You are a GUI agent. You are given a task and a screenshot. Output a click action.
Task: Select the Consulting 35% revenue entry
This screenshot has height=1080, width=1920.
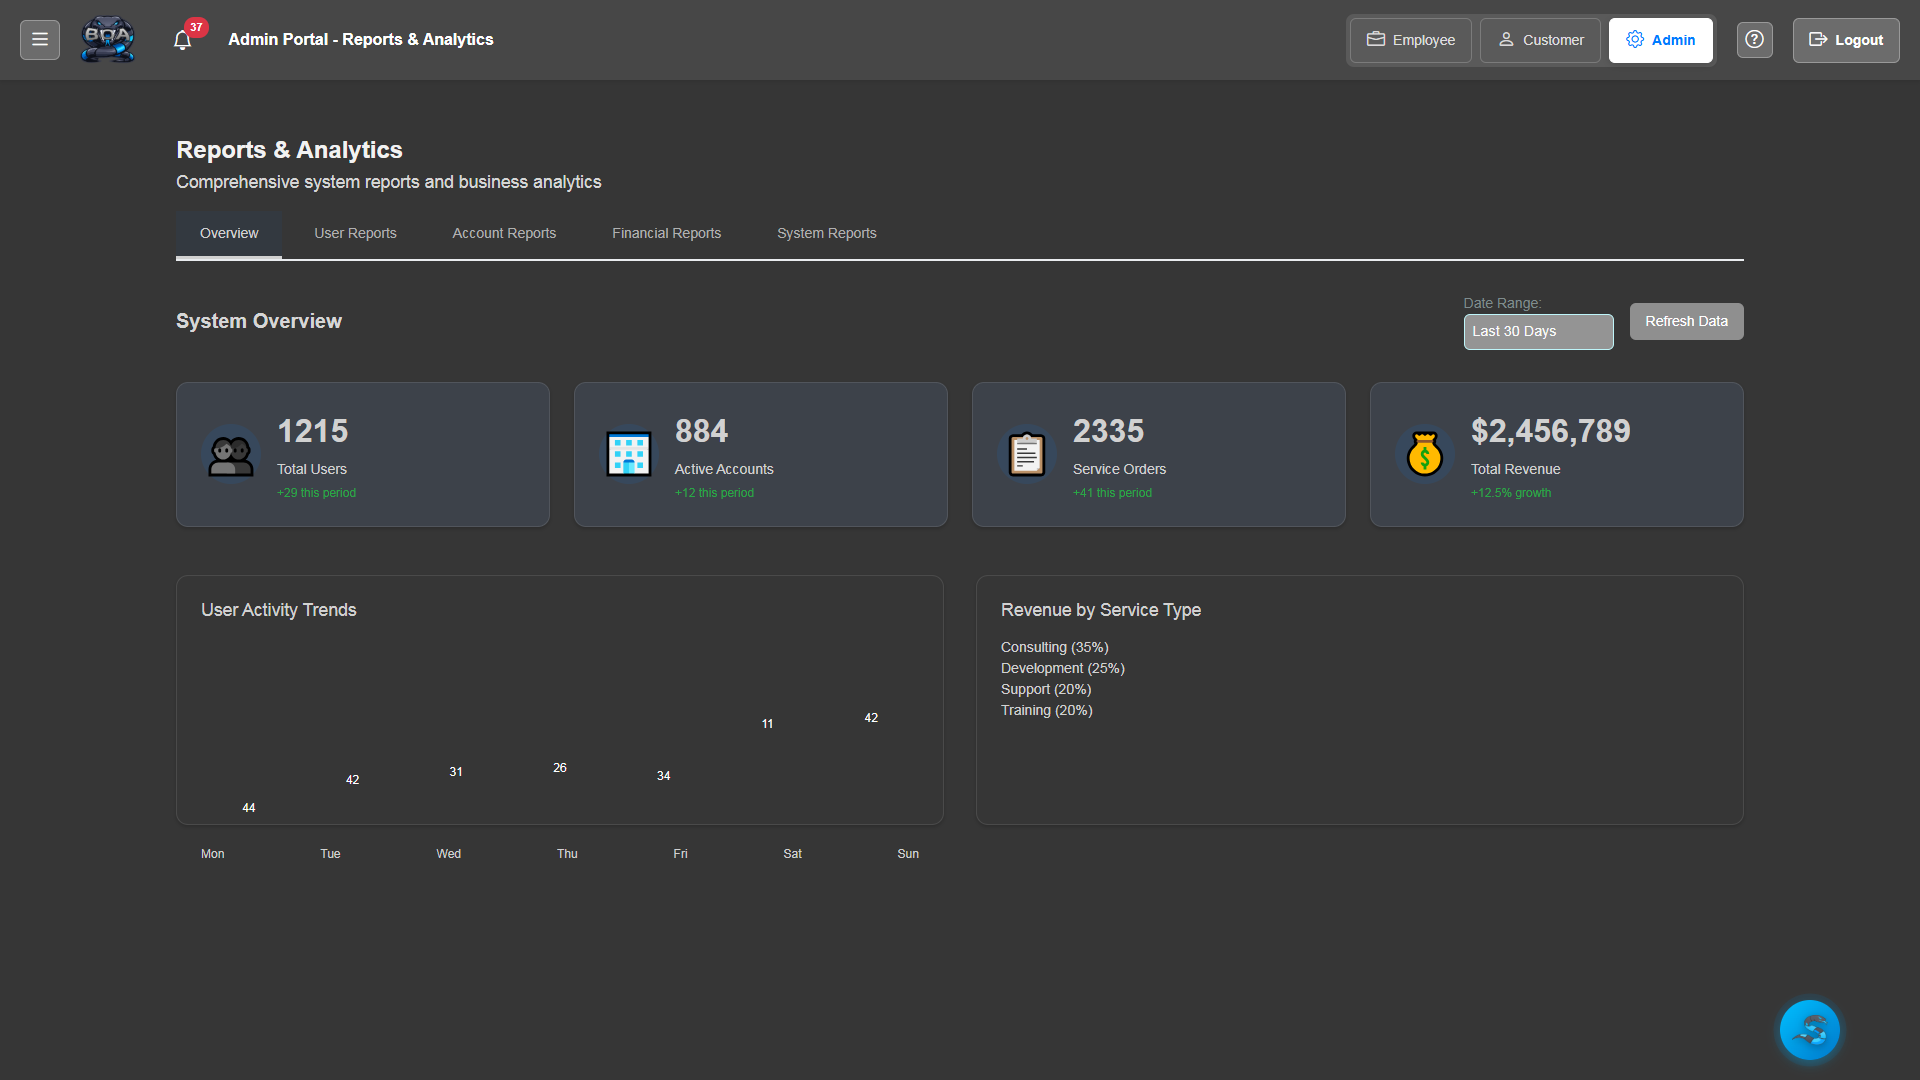(1054, 647)
